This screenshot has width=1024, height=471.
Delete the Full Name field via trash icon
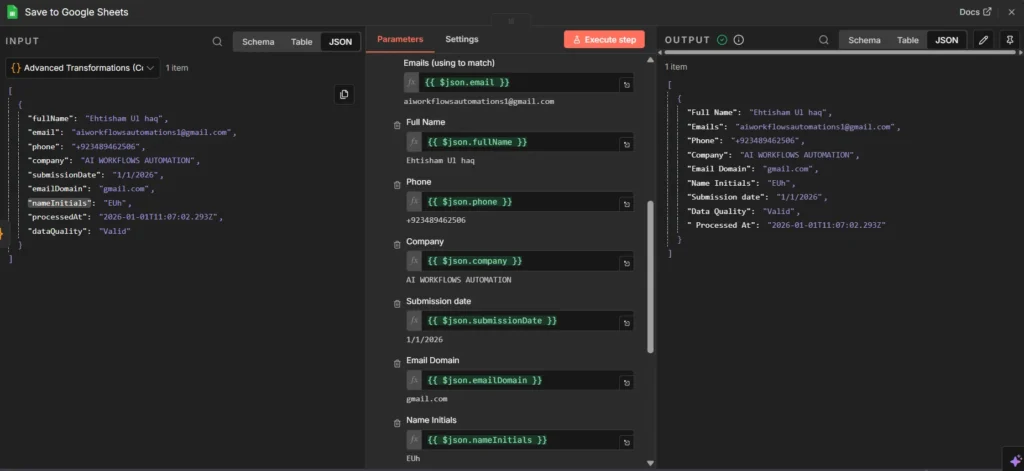tap(397, 123)
